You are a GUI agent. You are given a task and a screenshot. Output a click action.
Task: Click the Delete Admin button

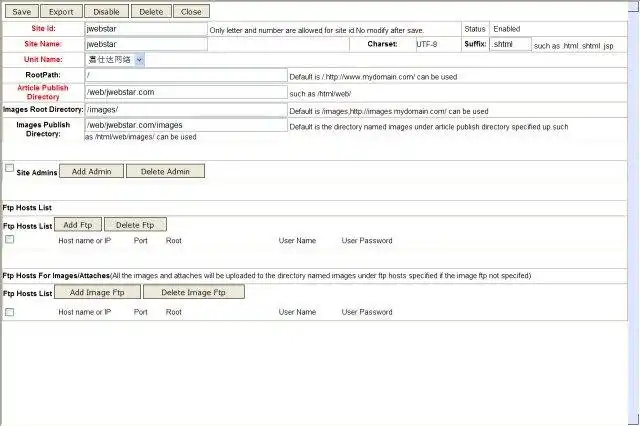point(165,171)
